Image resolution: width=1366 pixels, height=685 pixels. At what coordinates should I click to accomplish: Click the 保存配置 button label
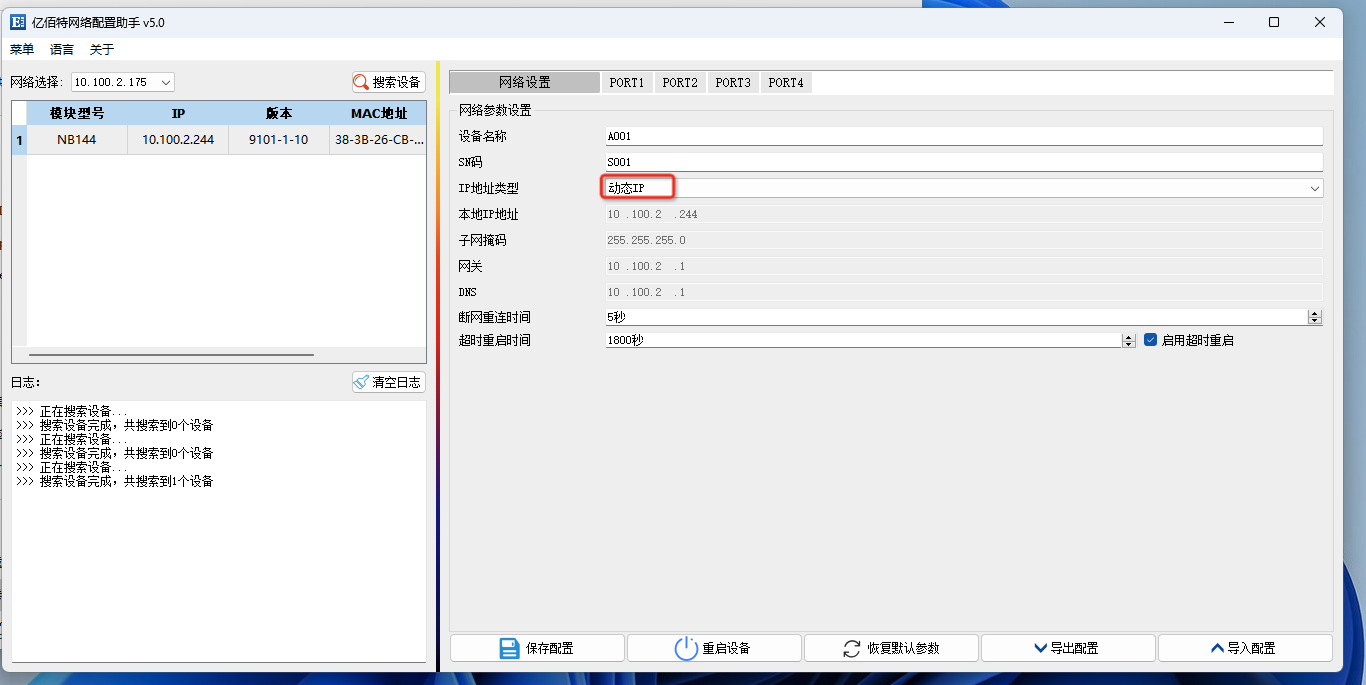550,648
